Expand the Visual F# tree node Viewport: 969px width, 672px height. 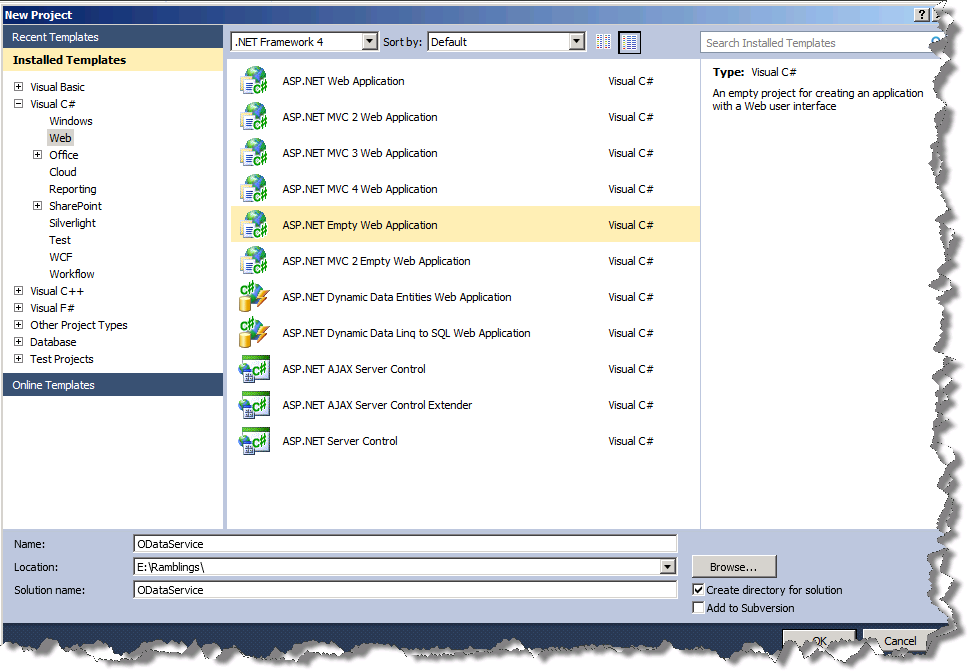pos(19,308)
